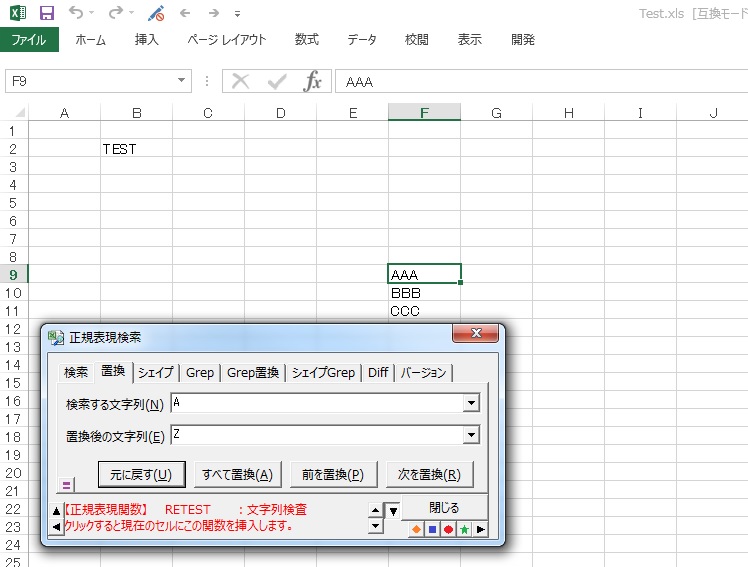Open the Diff tab in the dialog
The image size is (748, 567).
[x=377, y=372]
